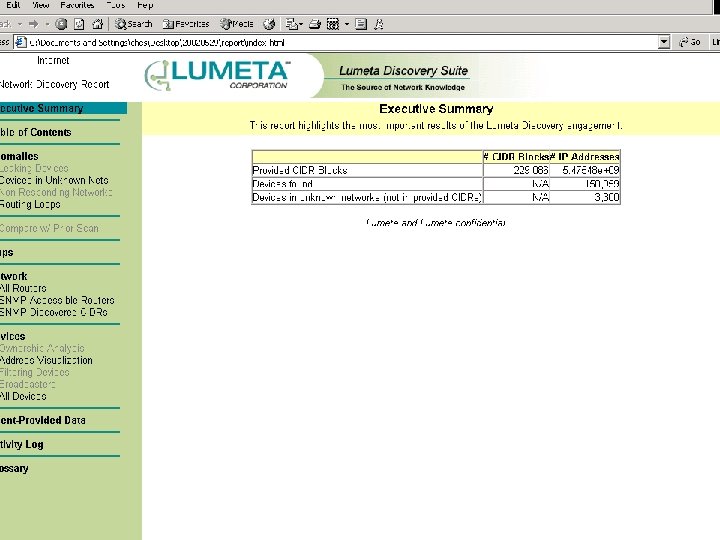The image size is (720, 540).
Task: Open Table of Contents sidebar link
Action: click(35, 132)
